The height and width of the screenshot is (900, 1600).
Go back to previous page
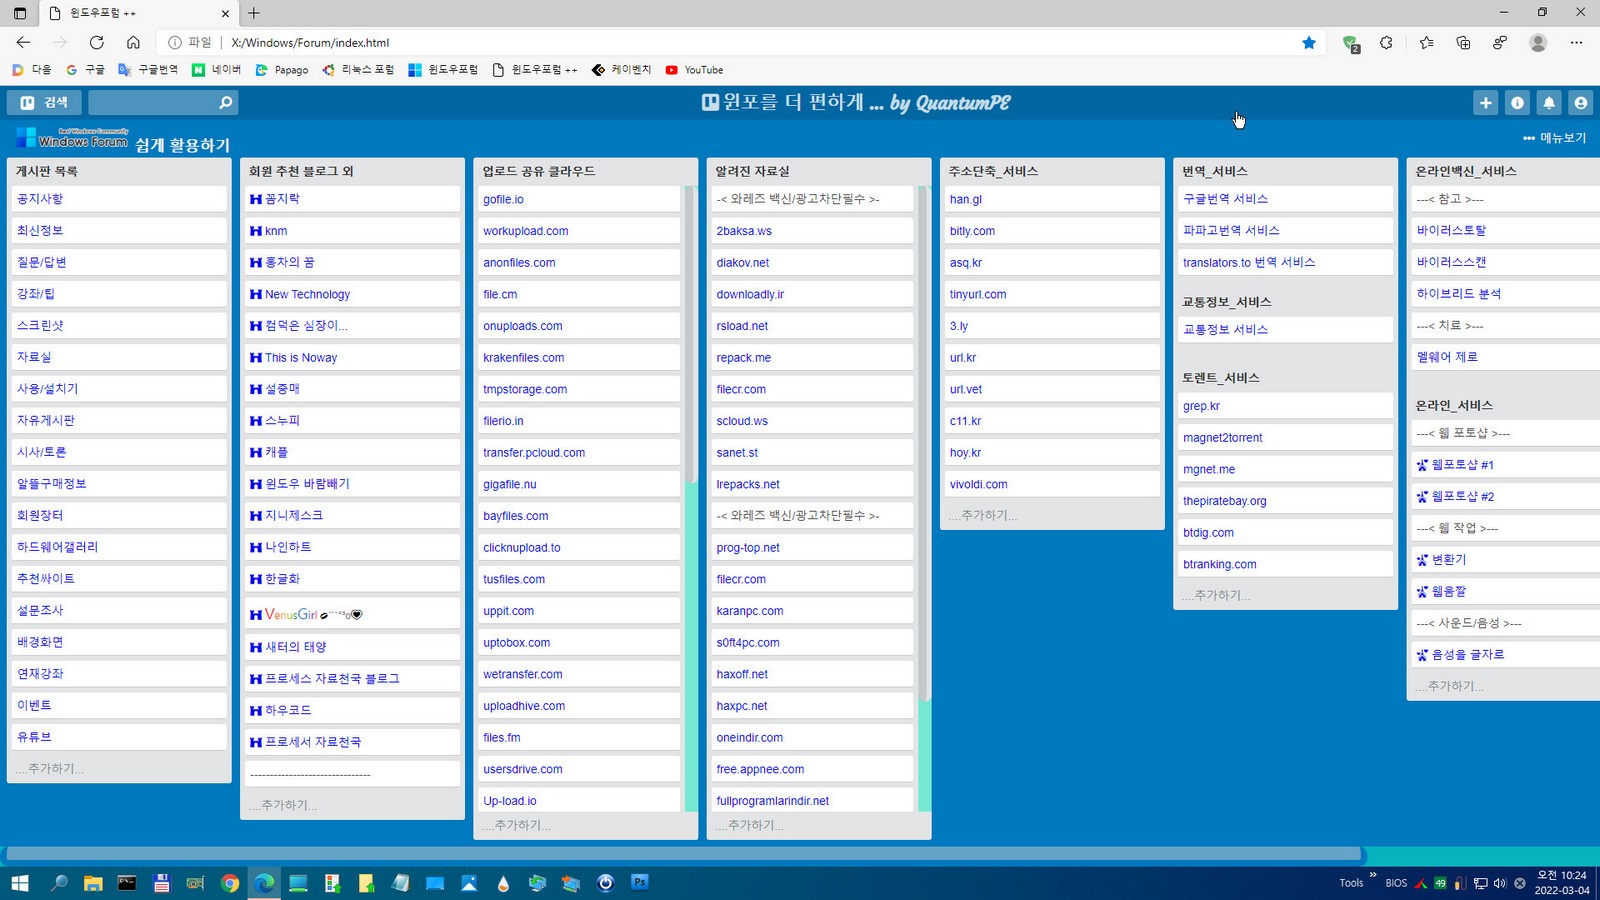click(23, 42)
